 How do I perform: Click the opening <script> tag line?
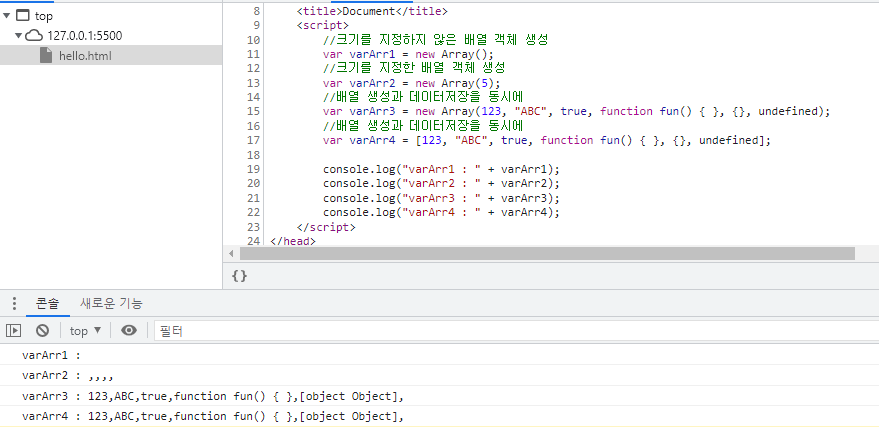point(322,26)
